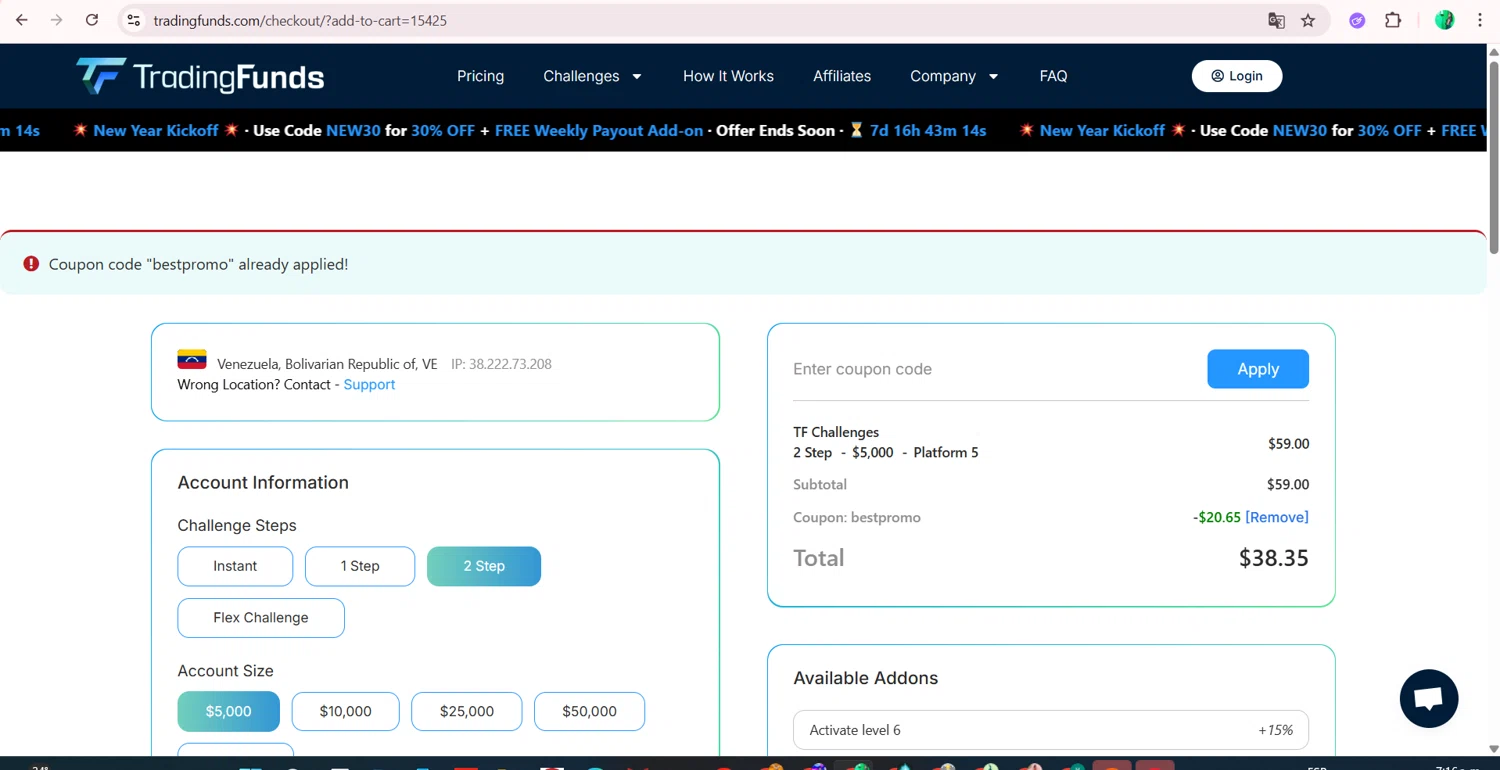Open the Chrome profile avatar
Viewport: 1500px width, 770px height.
click(1444, 20)
